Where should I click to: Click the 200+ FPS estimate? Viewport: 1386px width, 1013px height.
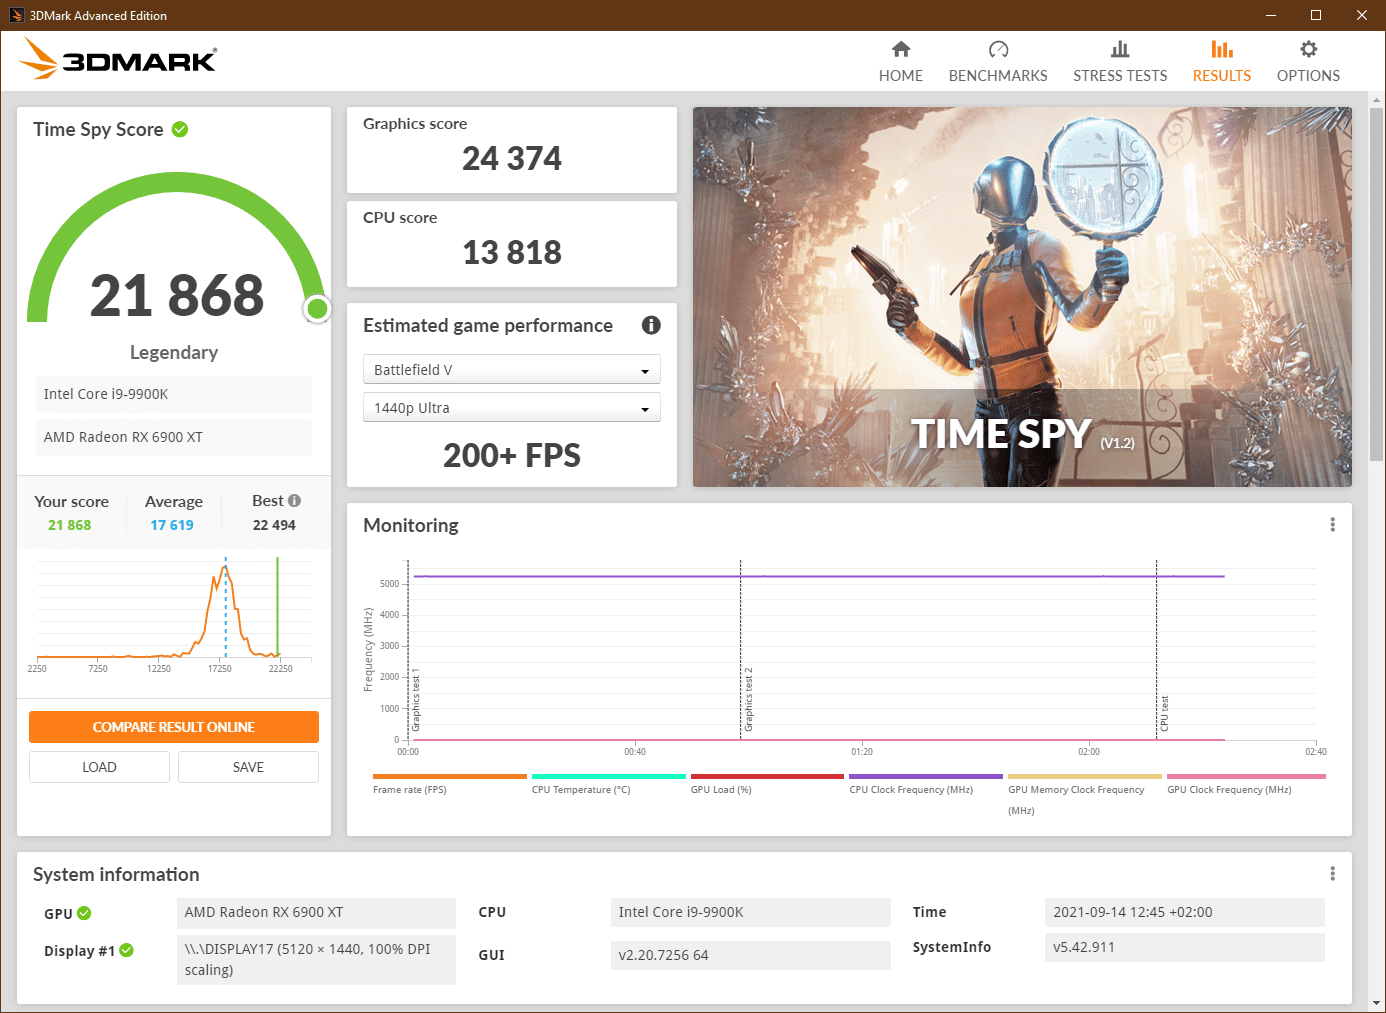click(512, 456)
